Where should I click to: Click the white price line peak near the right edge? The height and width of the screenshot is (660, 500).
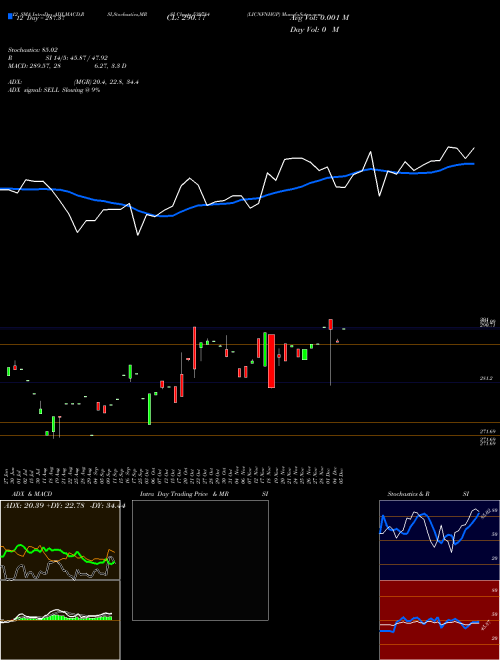click(x=450, y=147)
